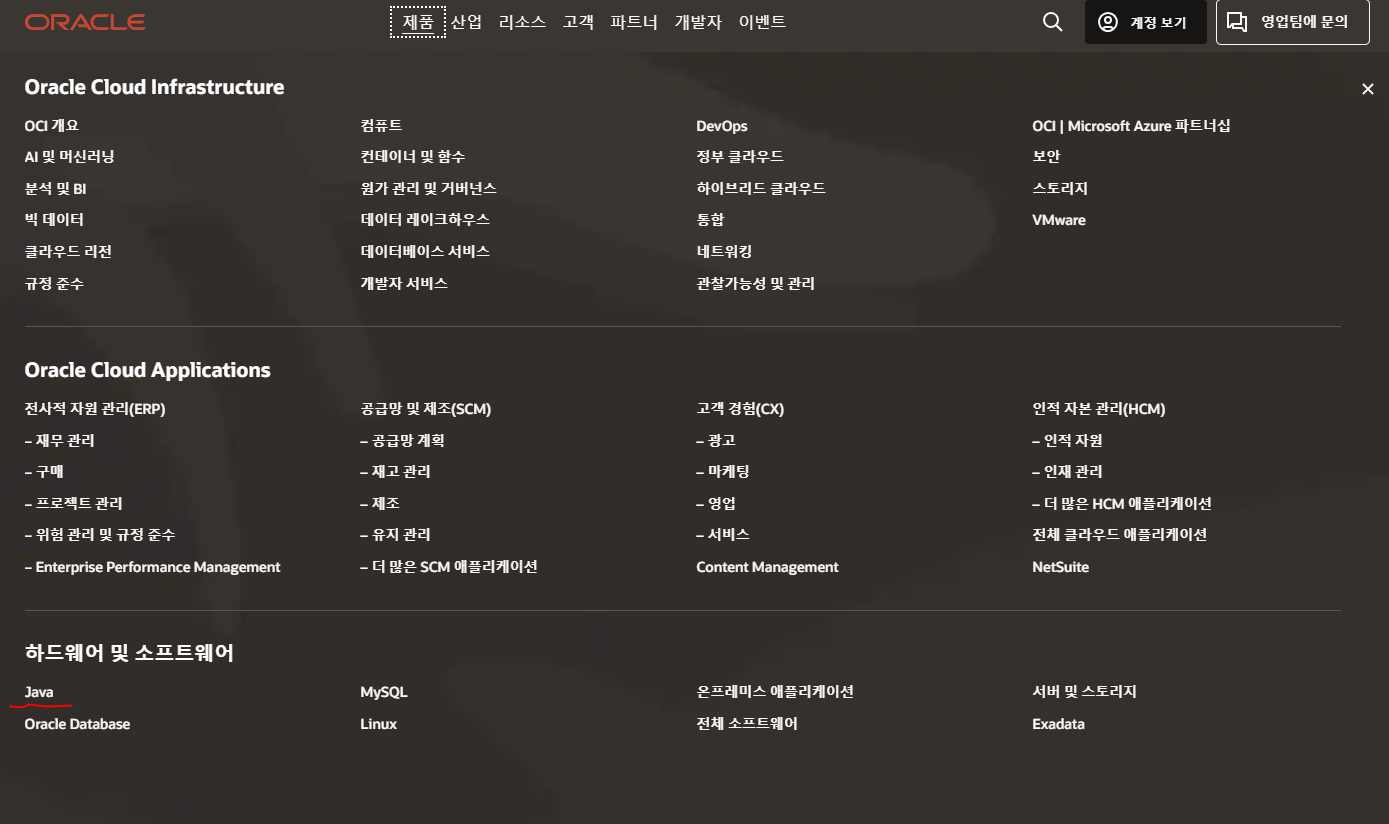Select 하이브리드 클라우드
This screenshot has height=824, width=1389.
(761, 188)
